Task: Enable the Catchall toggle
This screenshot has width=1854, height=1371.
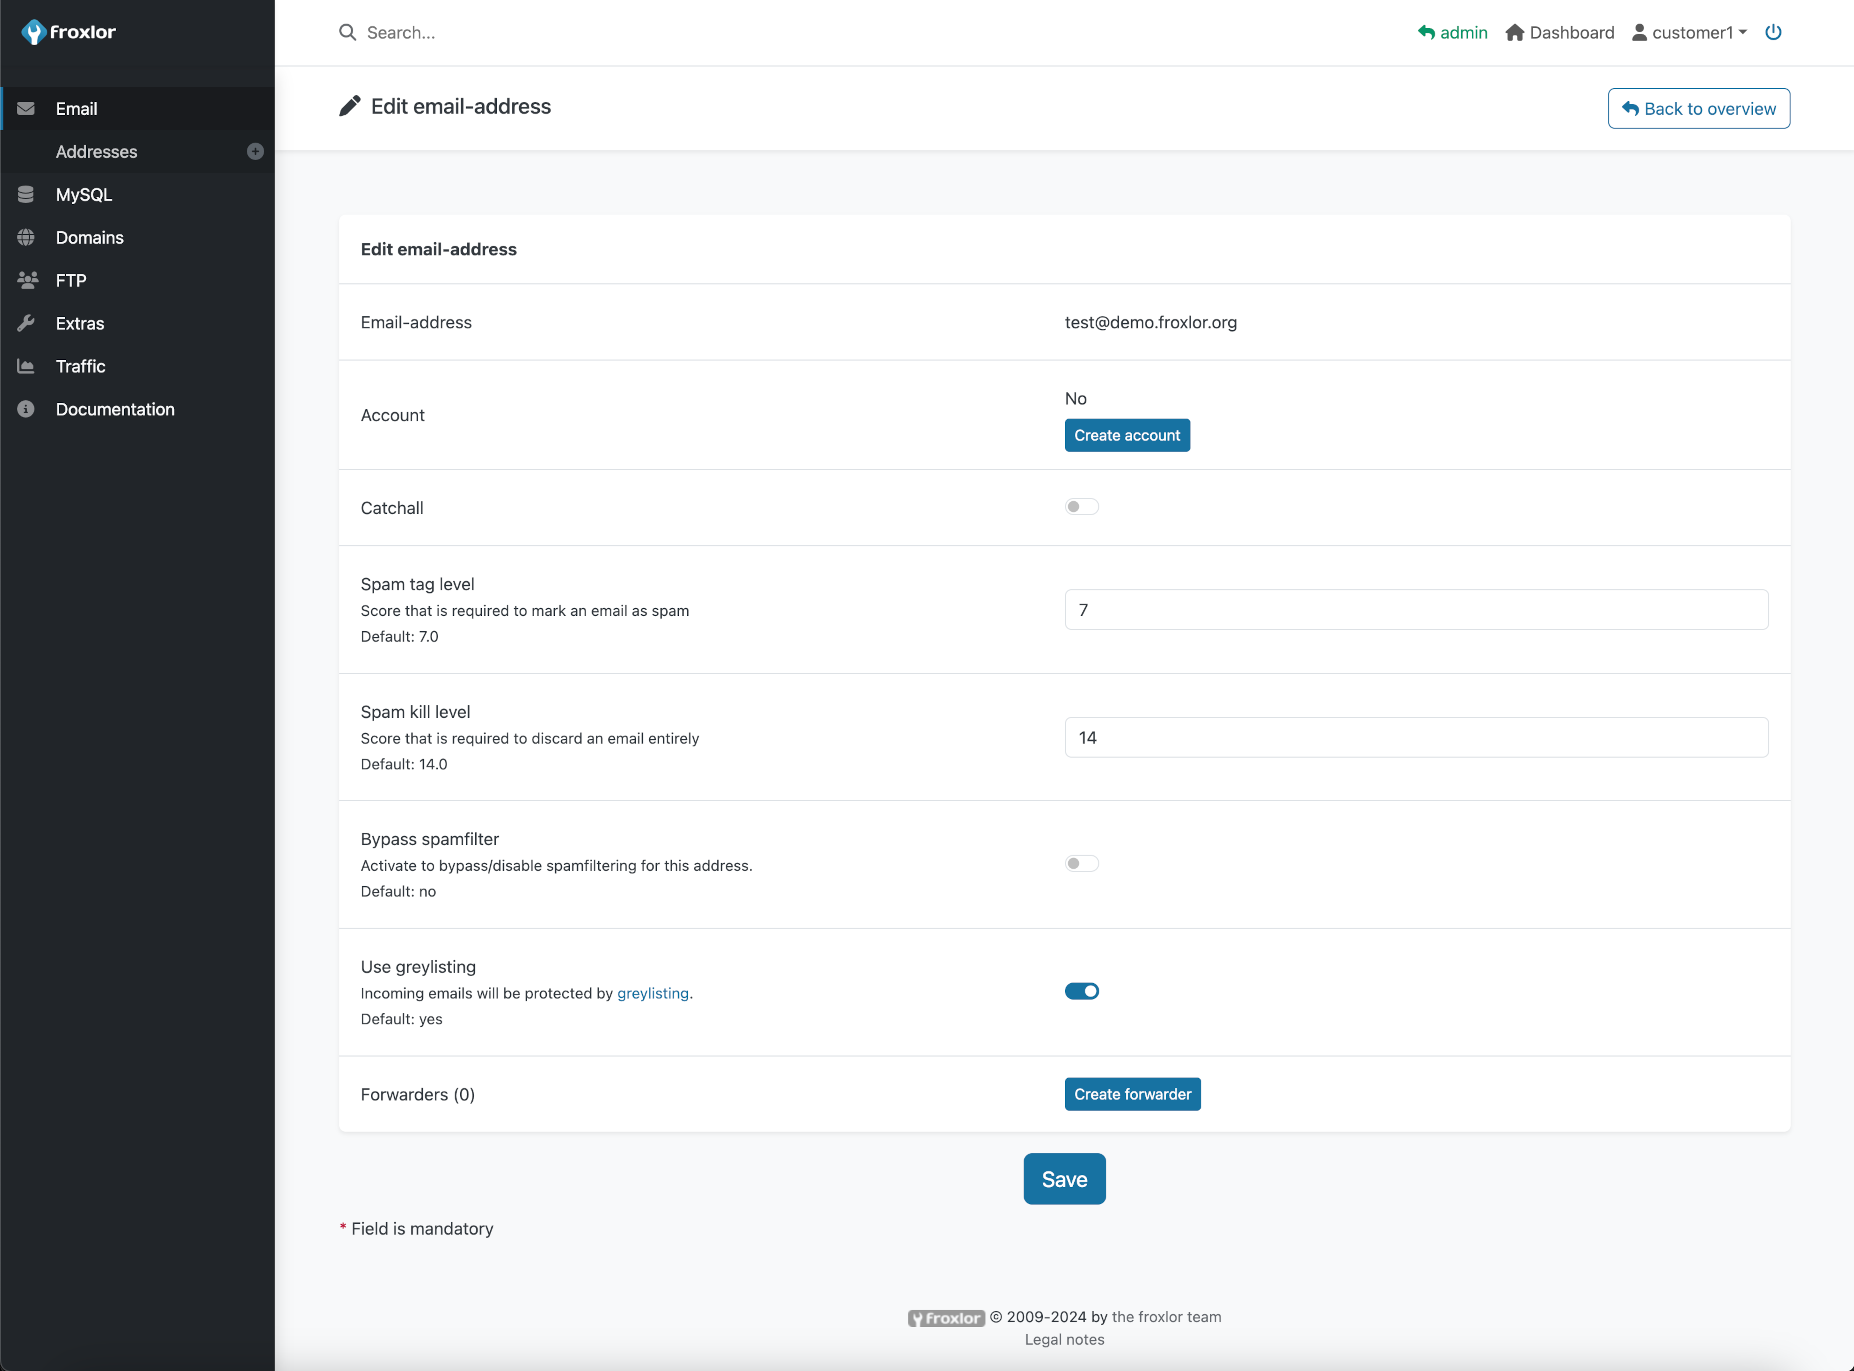Action: pyautogui.click(x=1081, y=507)
